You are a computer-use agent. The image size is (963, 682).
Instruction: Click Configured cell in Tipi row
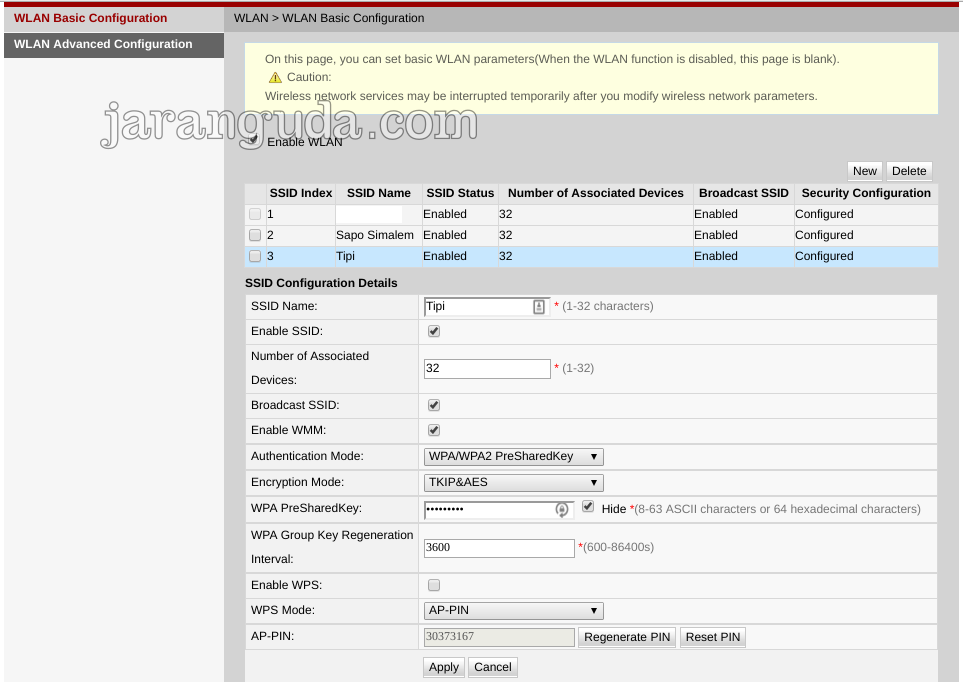tap(866, 256)
